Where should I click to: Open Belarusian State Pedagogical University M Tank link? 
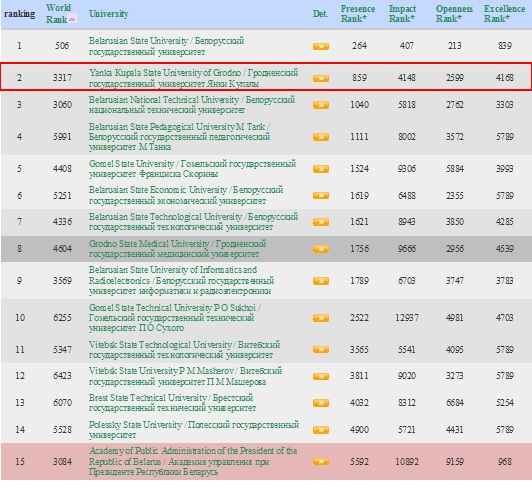pos(179,136)
